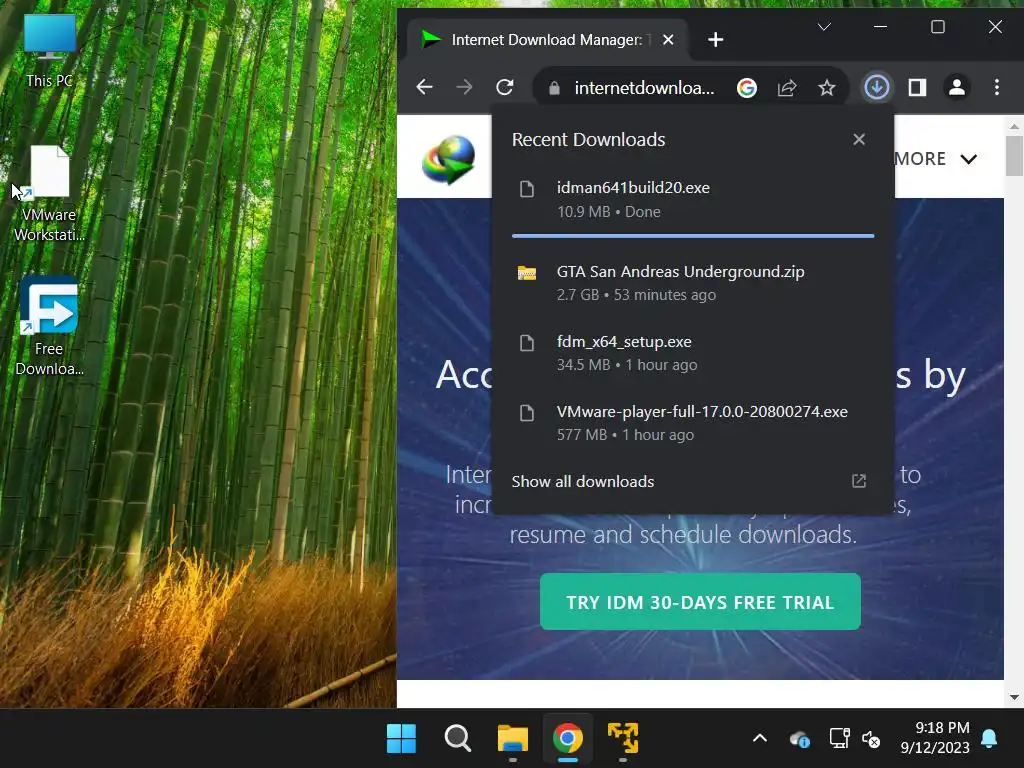The height and width of the screenshot is (768, 1024).
Task: Click Show all downloads
Action: tap(583, 481)
